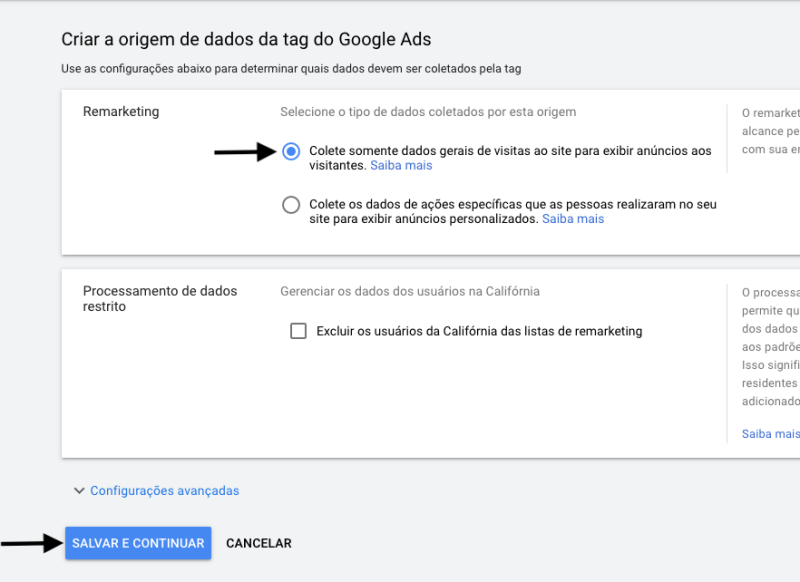The height and width of the screenshot is (582, 800).
Task: Expand the chevron beside Configurações avançadas
Action: [79, 491]
